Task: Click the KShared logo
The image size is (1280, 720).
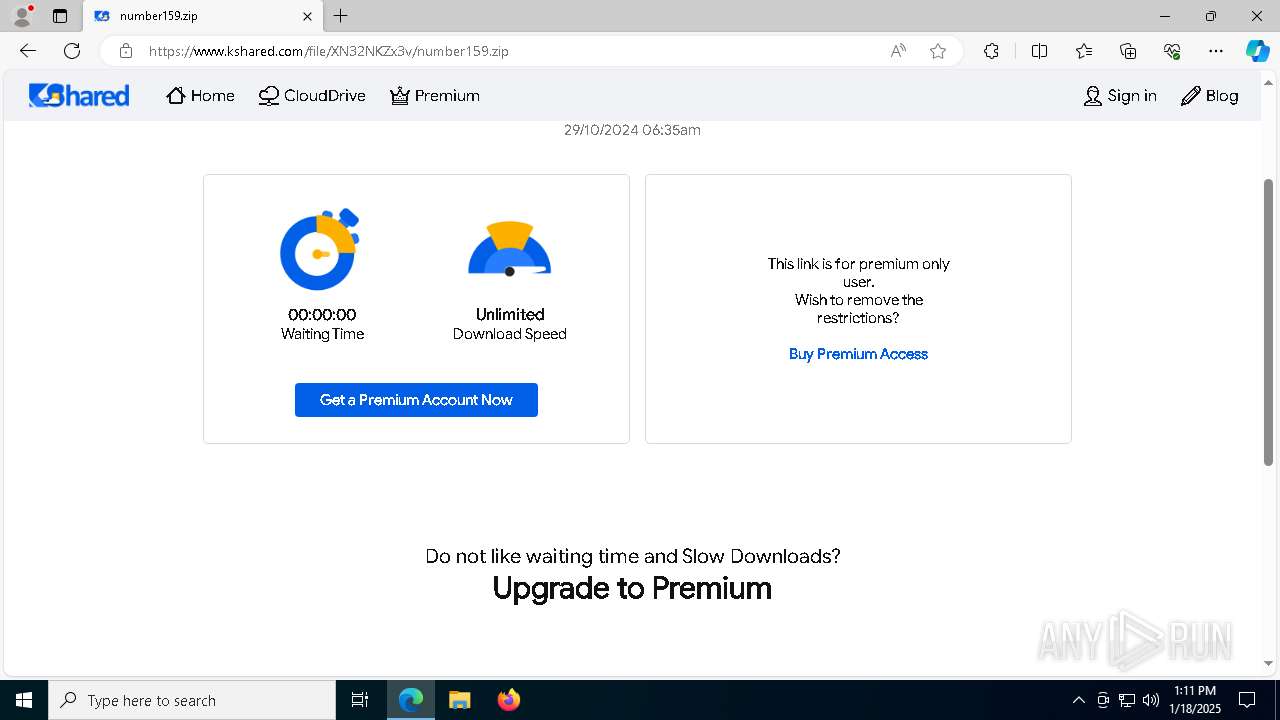Action: (x=79, y=95)
